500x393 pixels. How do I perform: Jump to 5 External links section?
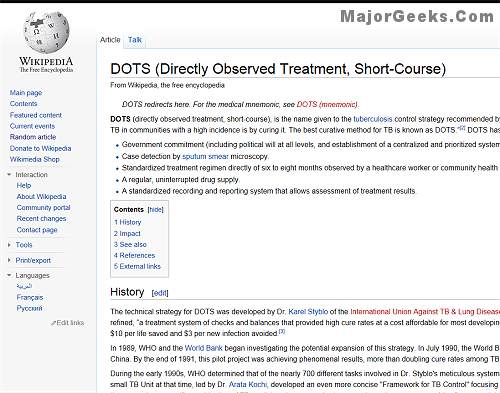point(137,267)
